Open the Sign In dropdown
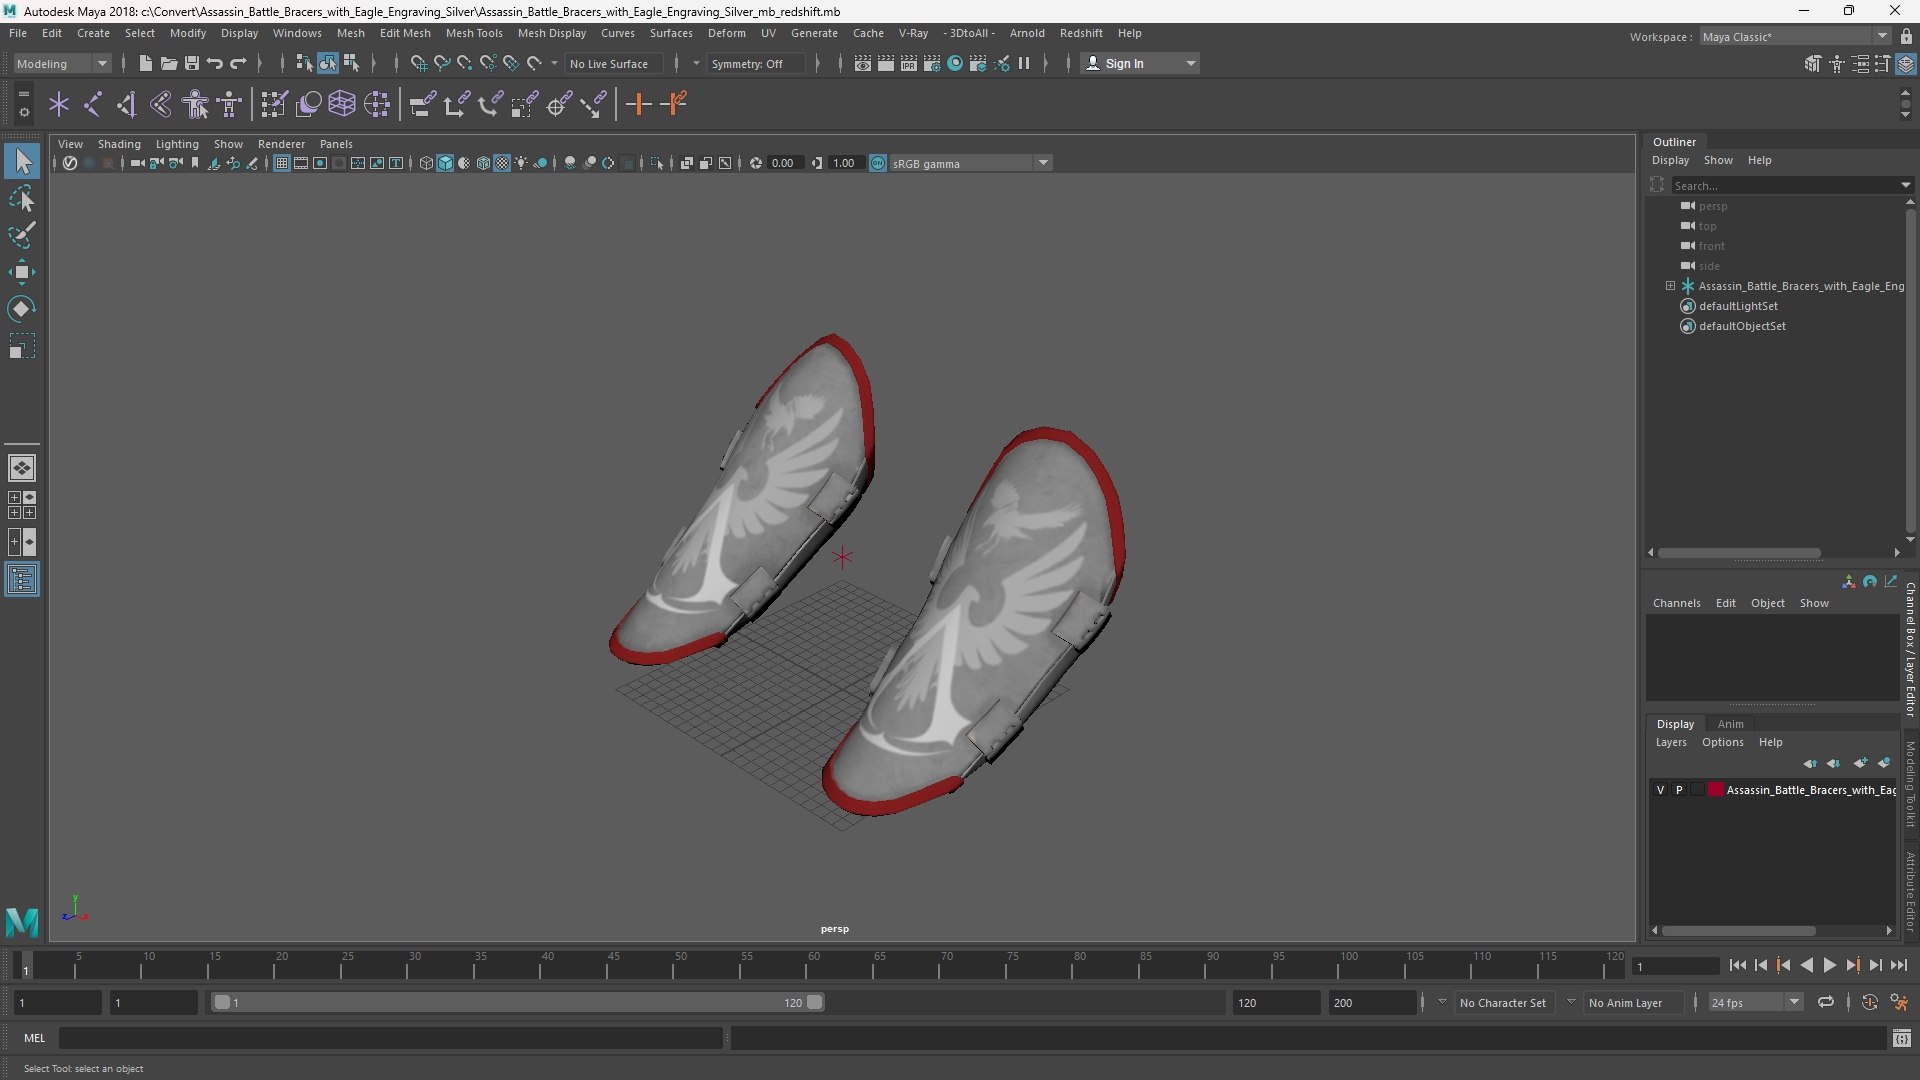Viewport: 1920px width, 1080px height. pos(1140,63)
